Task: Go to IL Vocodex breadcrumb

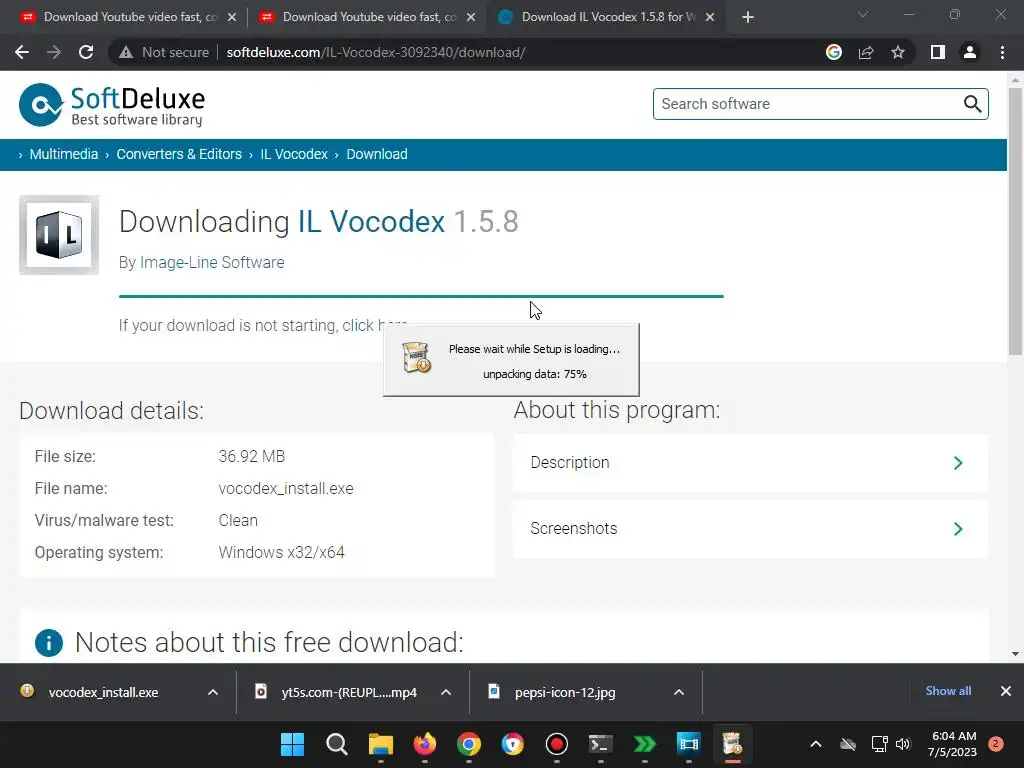Action: pyautogui.click(x=294, y=154)
